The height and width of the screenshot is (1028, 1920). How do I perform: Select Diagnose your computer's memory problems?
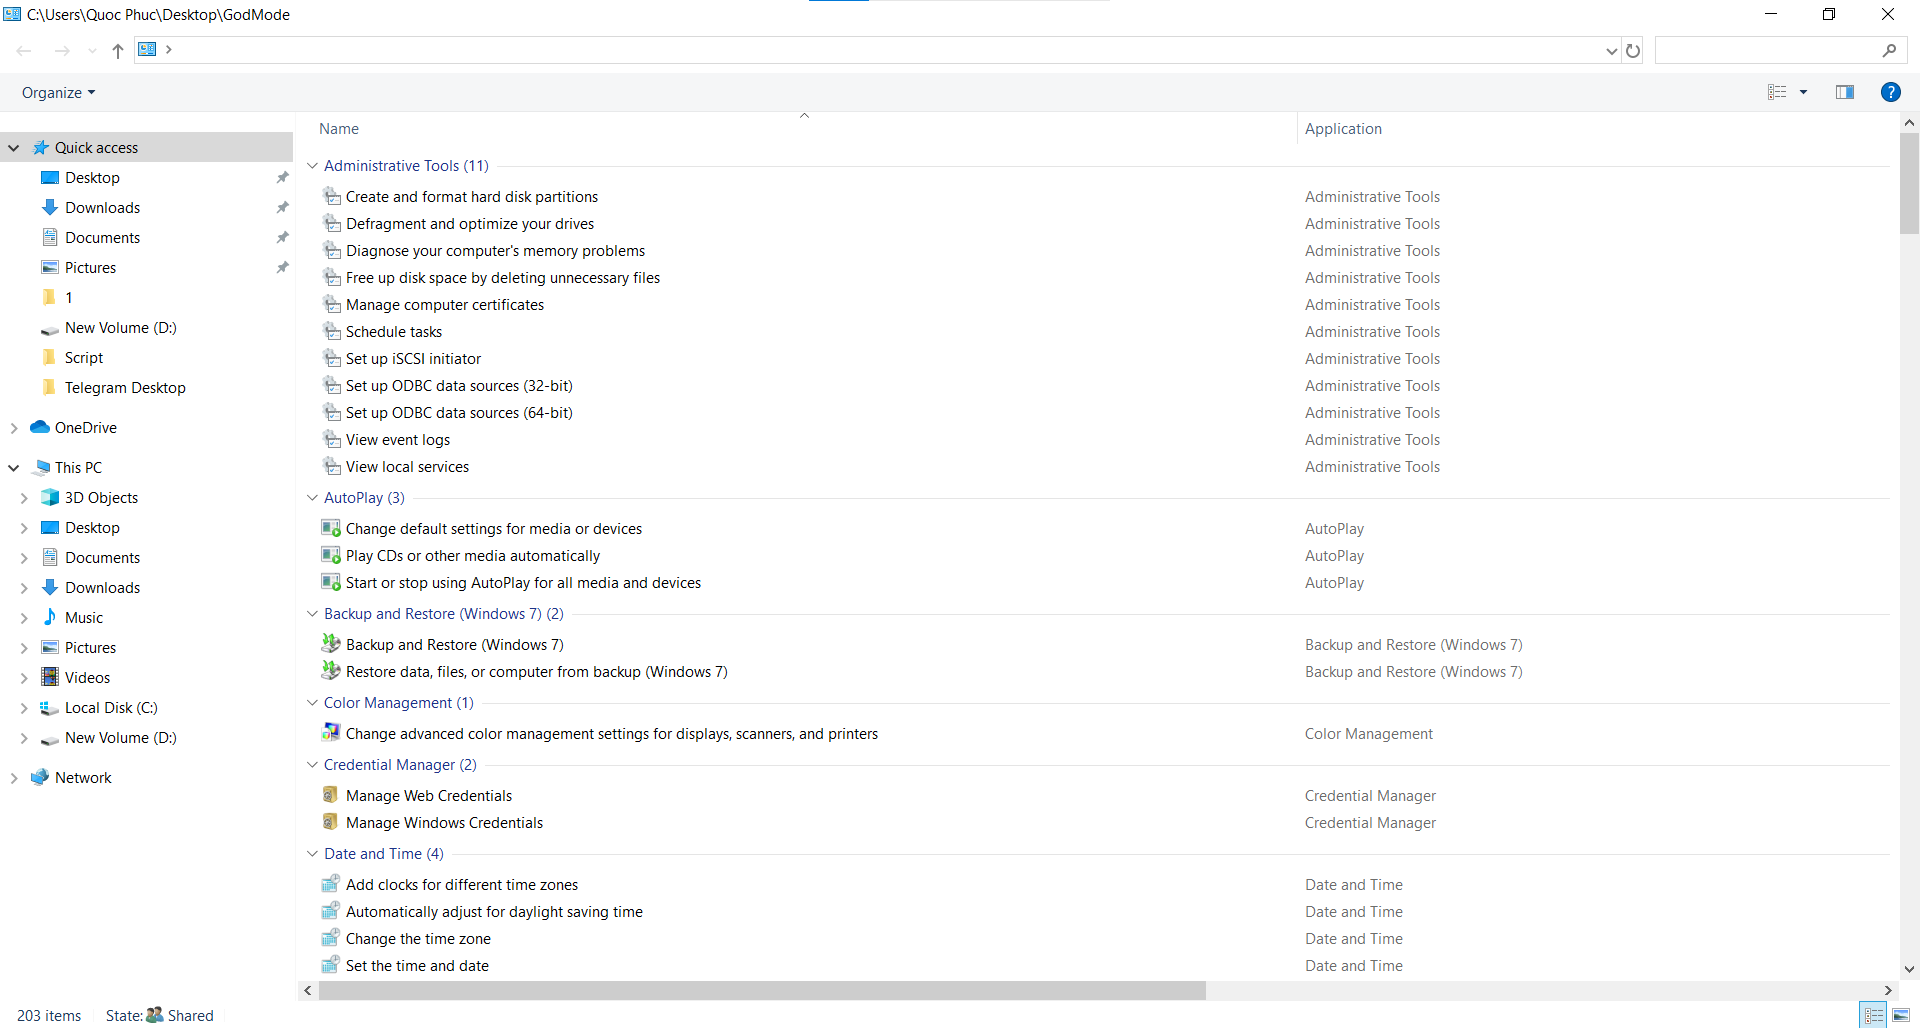tap(495, 251)
